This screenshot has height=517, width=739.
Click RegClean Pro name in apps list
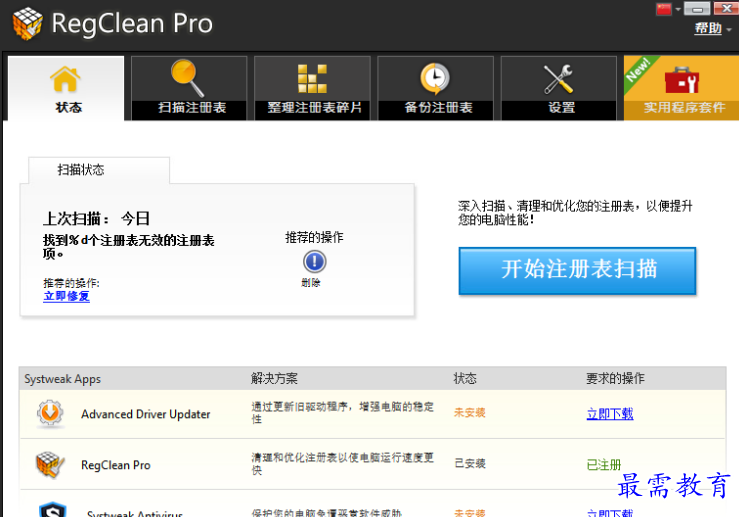tap(115, 465)
